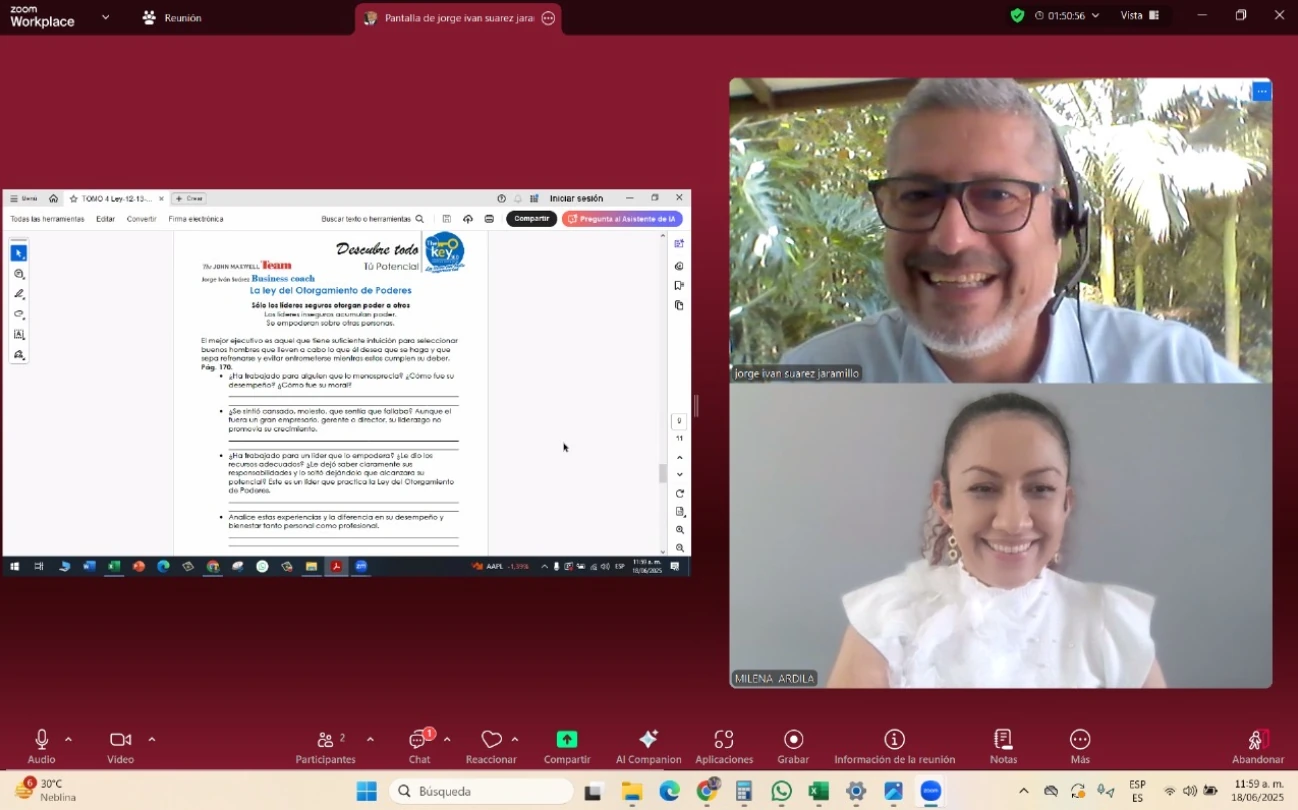Open the Aplicaciones menu

point(724,740)
